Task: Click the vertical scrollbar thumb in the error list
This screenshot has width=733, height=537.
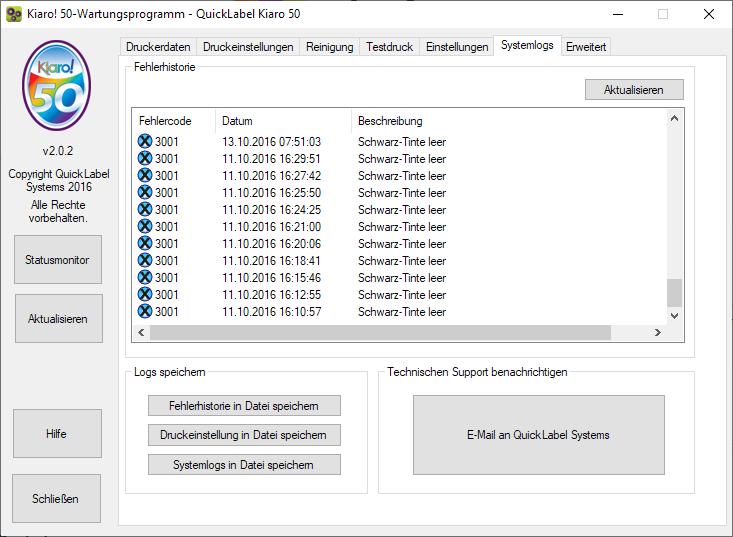Action: (x=674, y=293)
